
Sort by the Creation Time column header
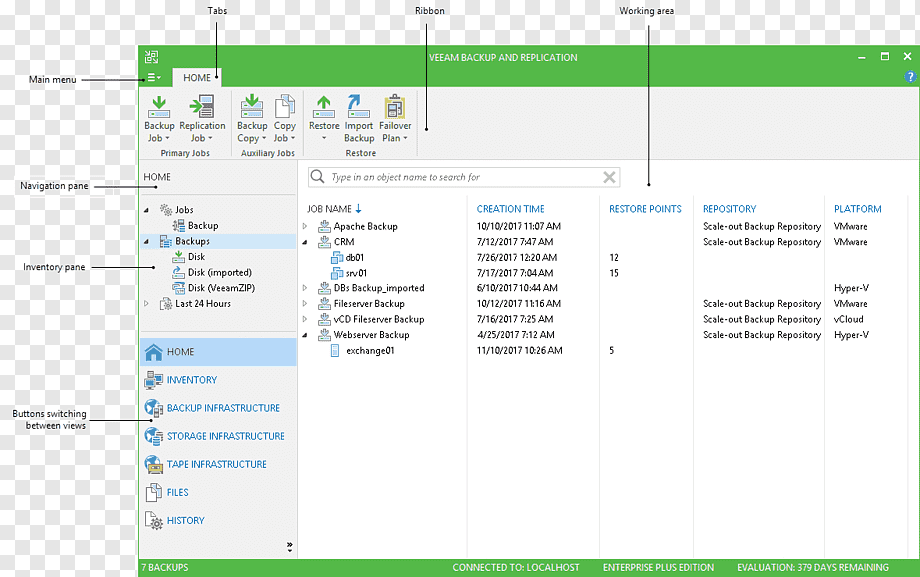coord(510,209)
